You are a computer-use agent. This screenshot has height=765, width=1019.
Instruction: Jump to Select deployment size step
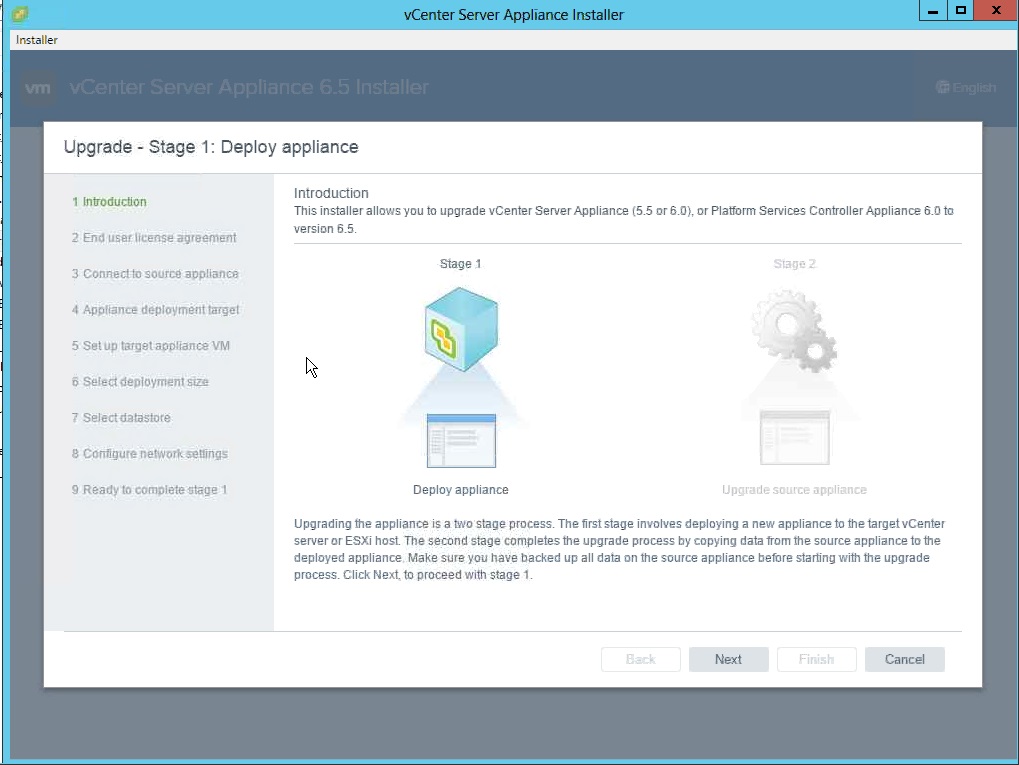pos(140,382)
